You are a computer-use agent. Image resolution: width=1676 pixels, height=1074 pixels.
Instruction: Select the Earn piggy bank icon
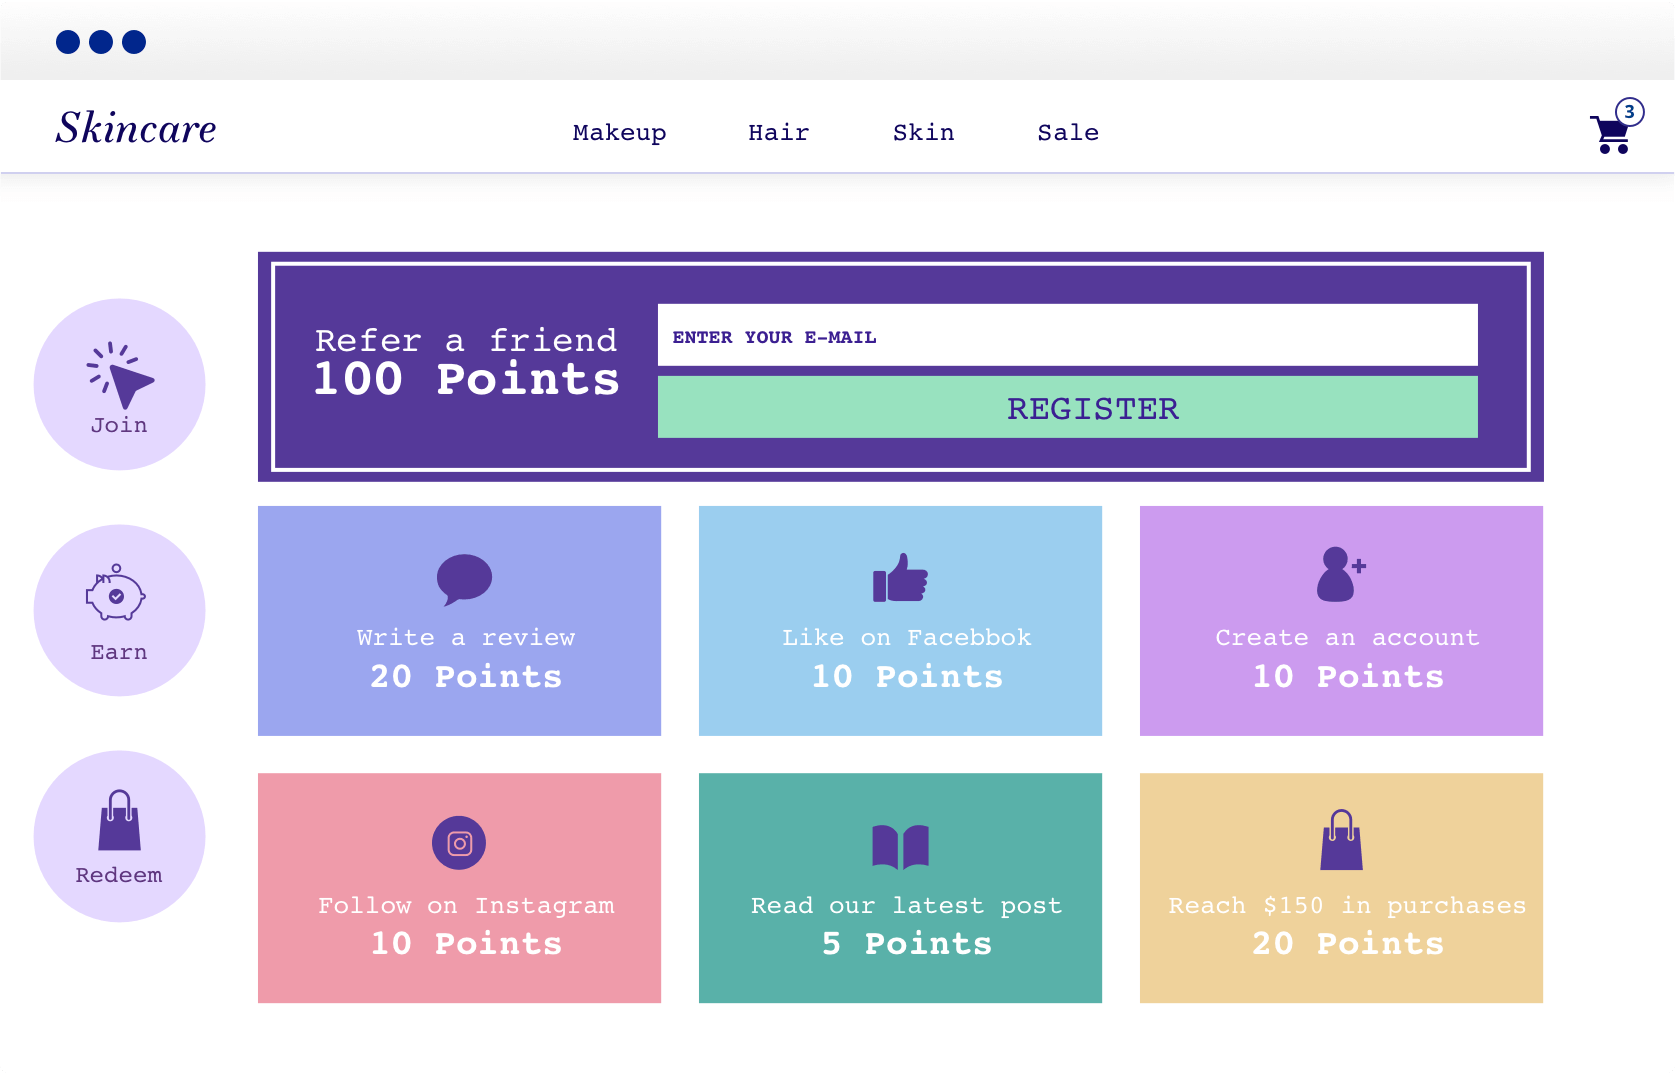pos(113,600)
